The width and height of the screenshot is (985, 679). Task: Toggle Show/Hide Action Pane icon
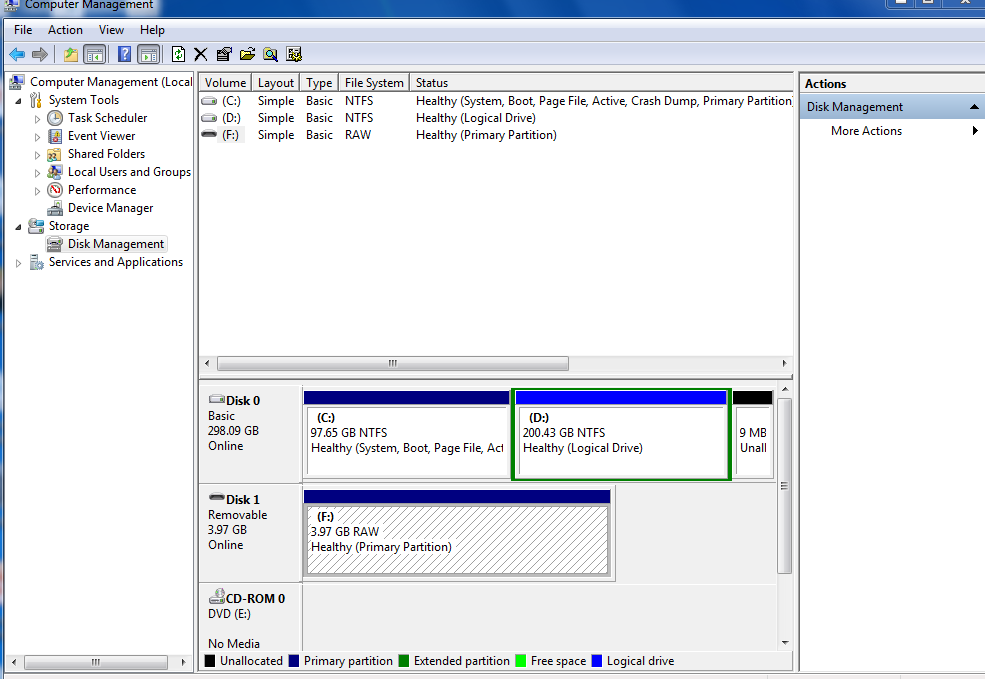149,55
